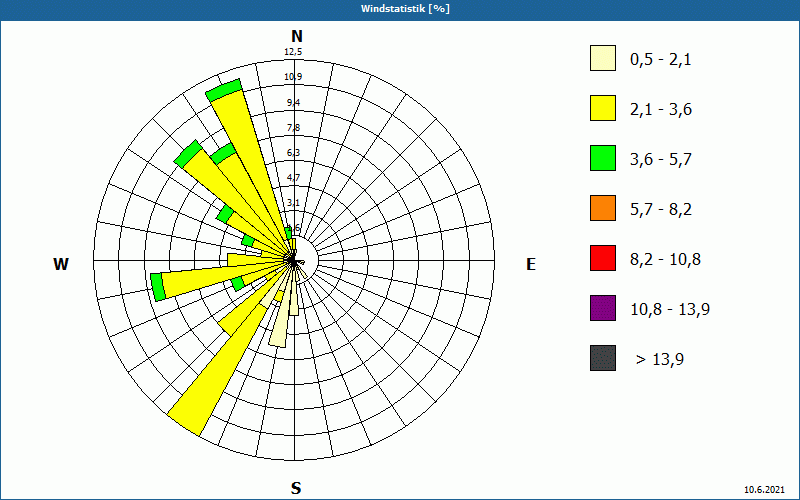Click the S compass label
Screen dimensions: 800x500
[x=296, y=488]
